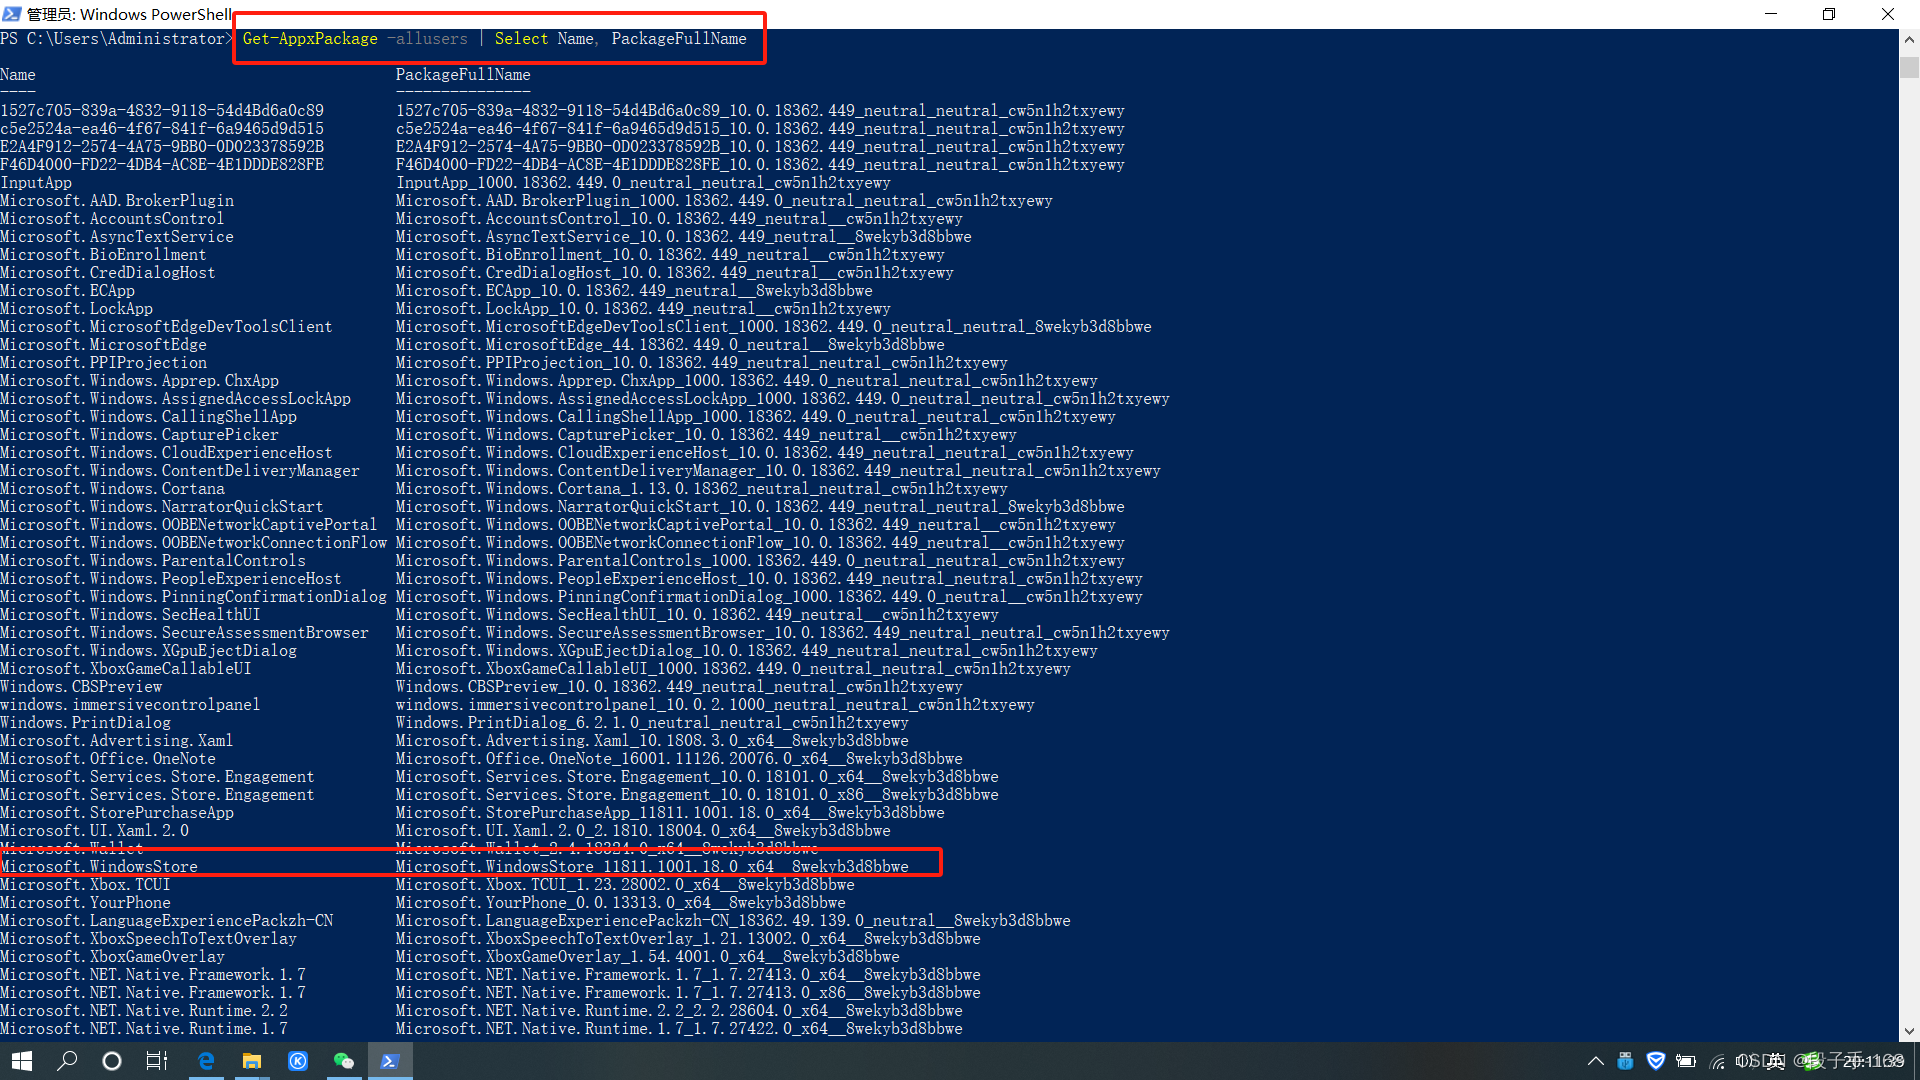Open the Windows Start menu
Viewport: 1920px width, 1080px height.
point(22,1061)
